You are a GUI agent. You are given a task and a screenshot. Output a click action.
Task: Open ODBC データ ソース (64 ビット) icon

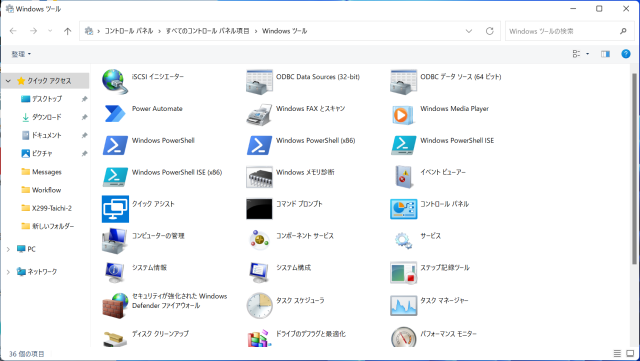coord(403,82)
